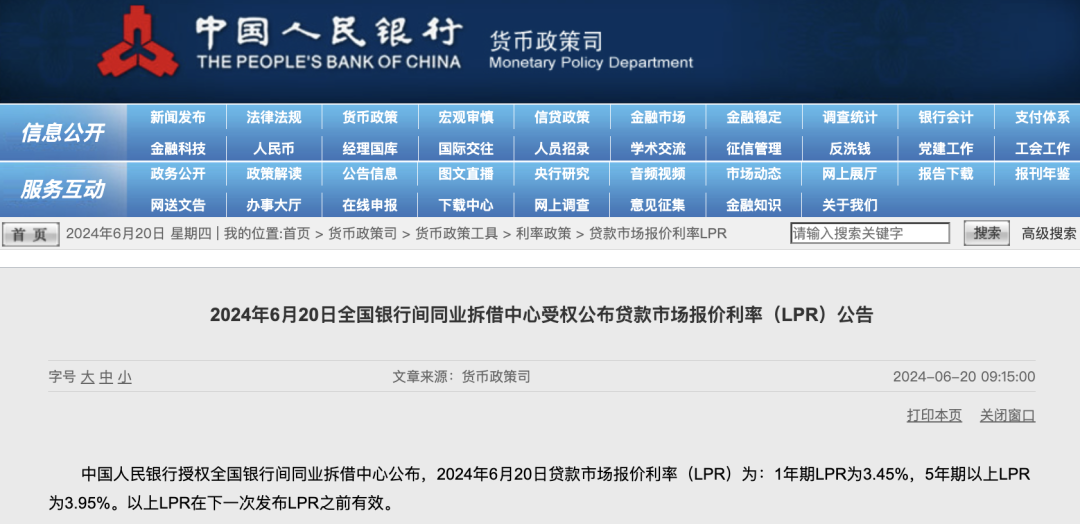Set font size to 中 (medium)
The width and height of the screenshot is (1080, 524).
[x=105, y=377]
